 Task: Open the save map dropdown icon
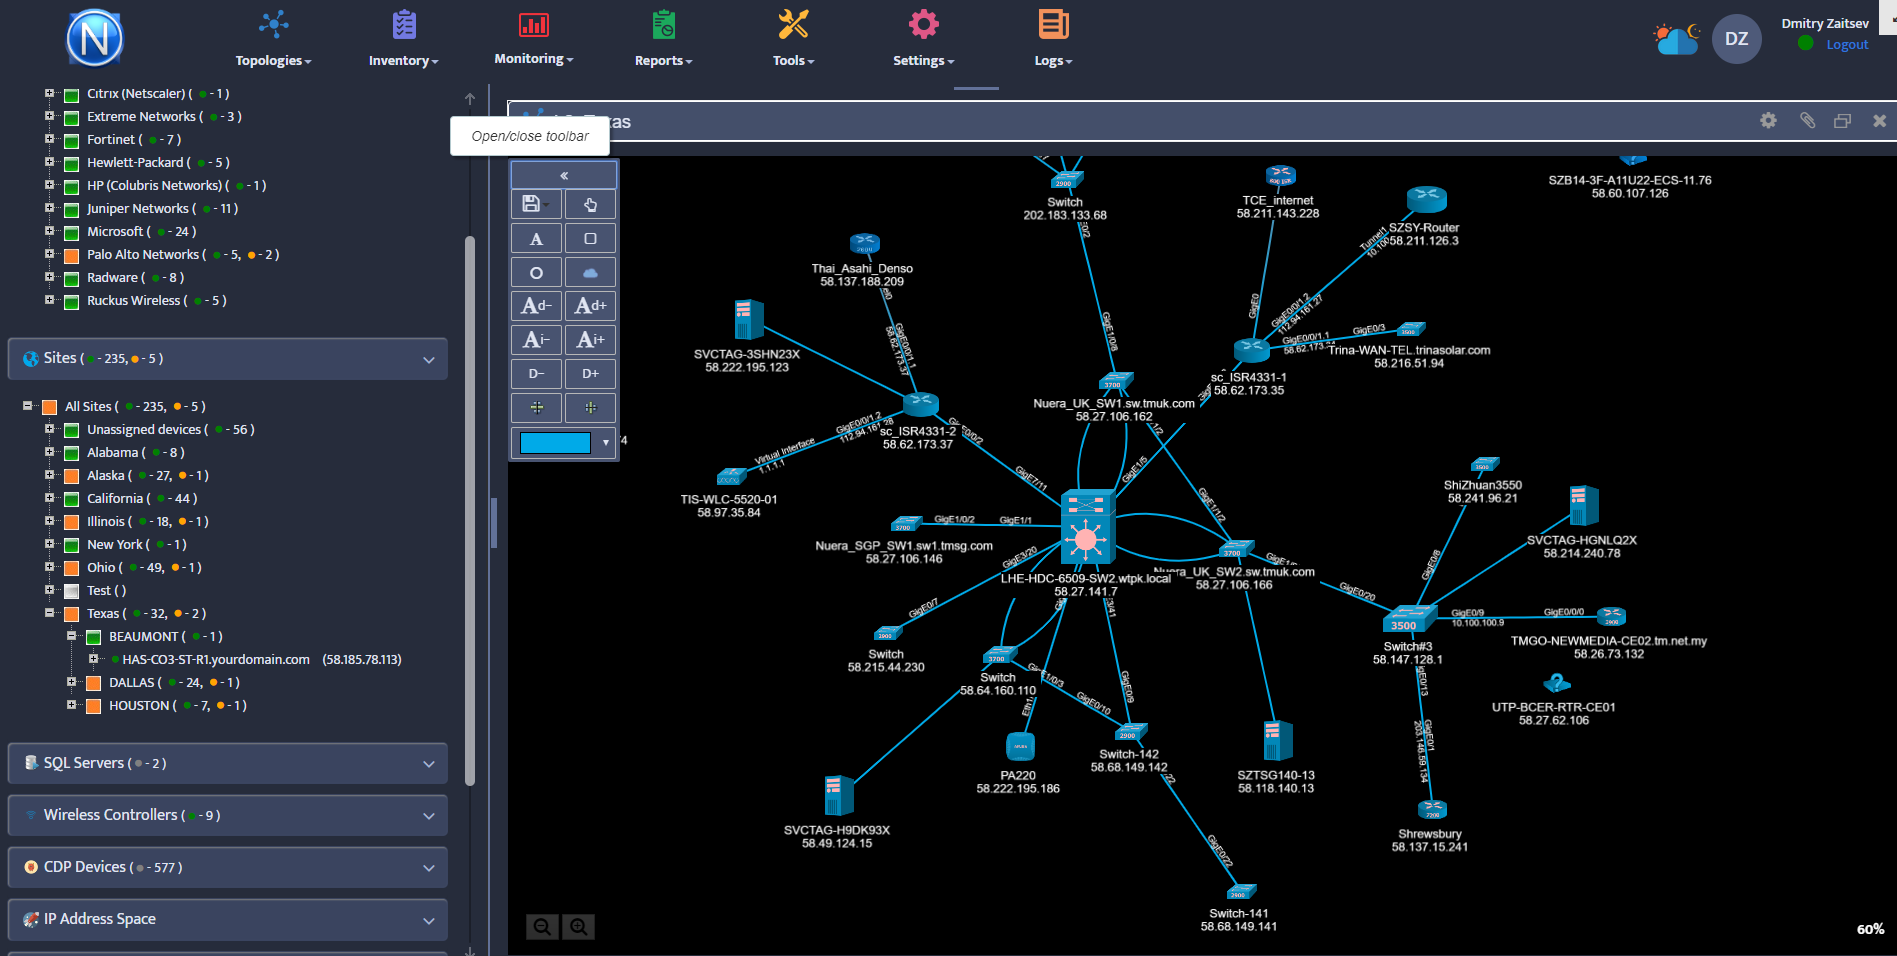[536, 204]
